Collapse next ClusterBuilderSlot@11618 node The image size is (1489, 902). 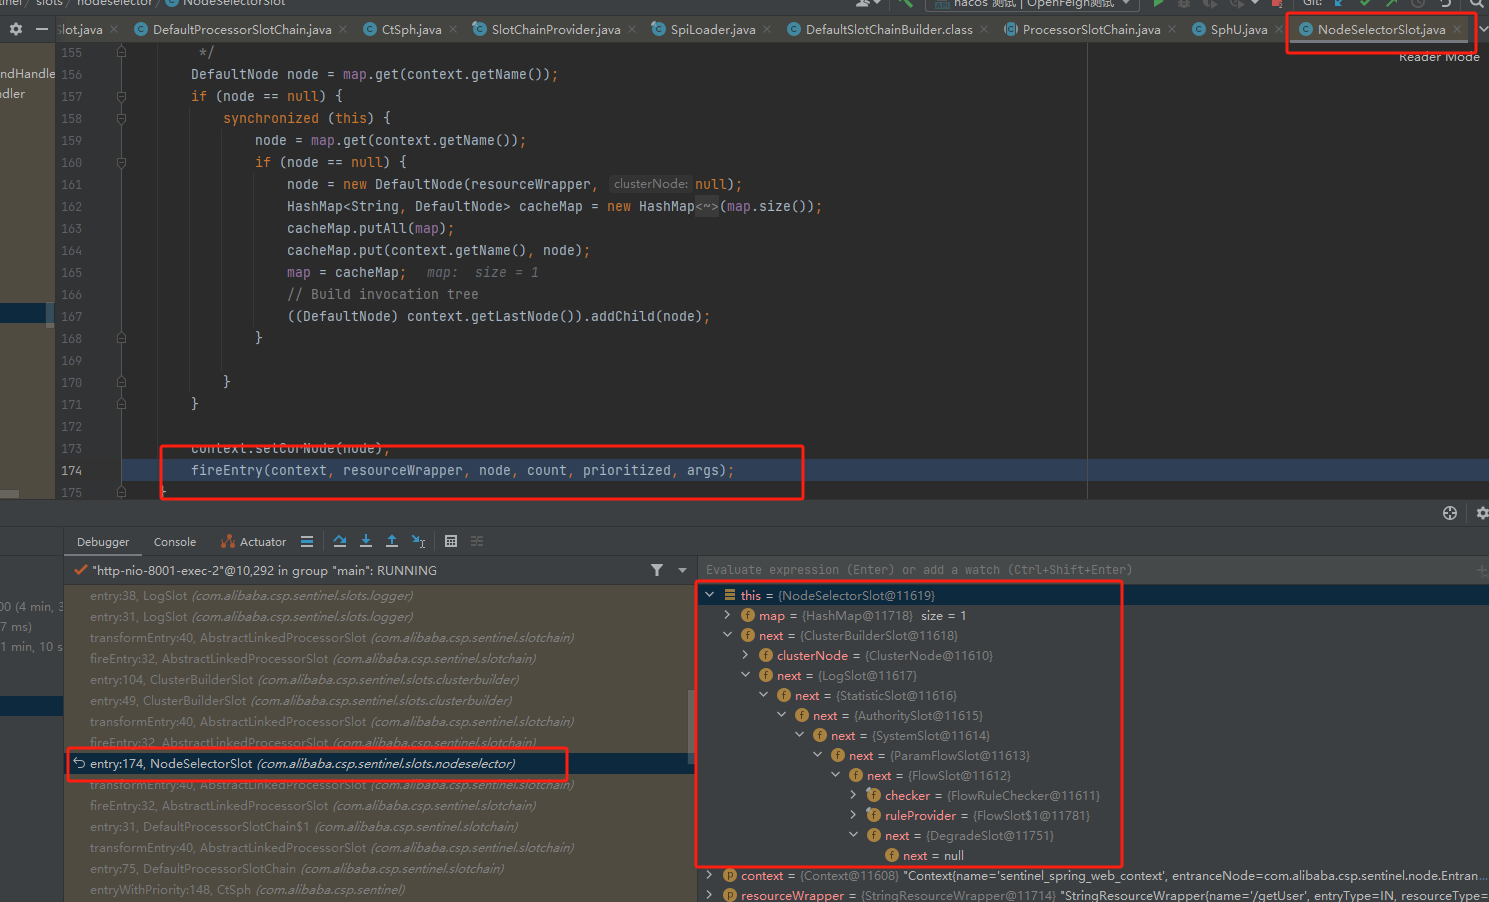point(728,635)
